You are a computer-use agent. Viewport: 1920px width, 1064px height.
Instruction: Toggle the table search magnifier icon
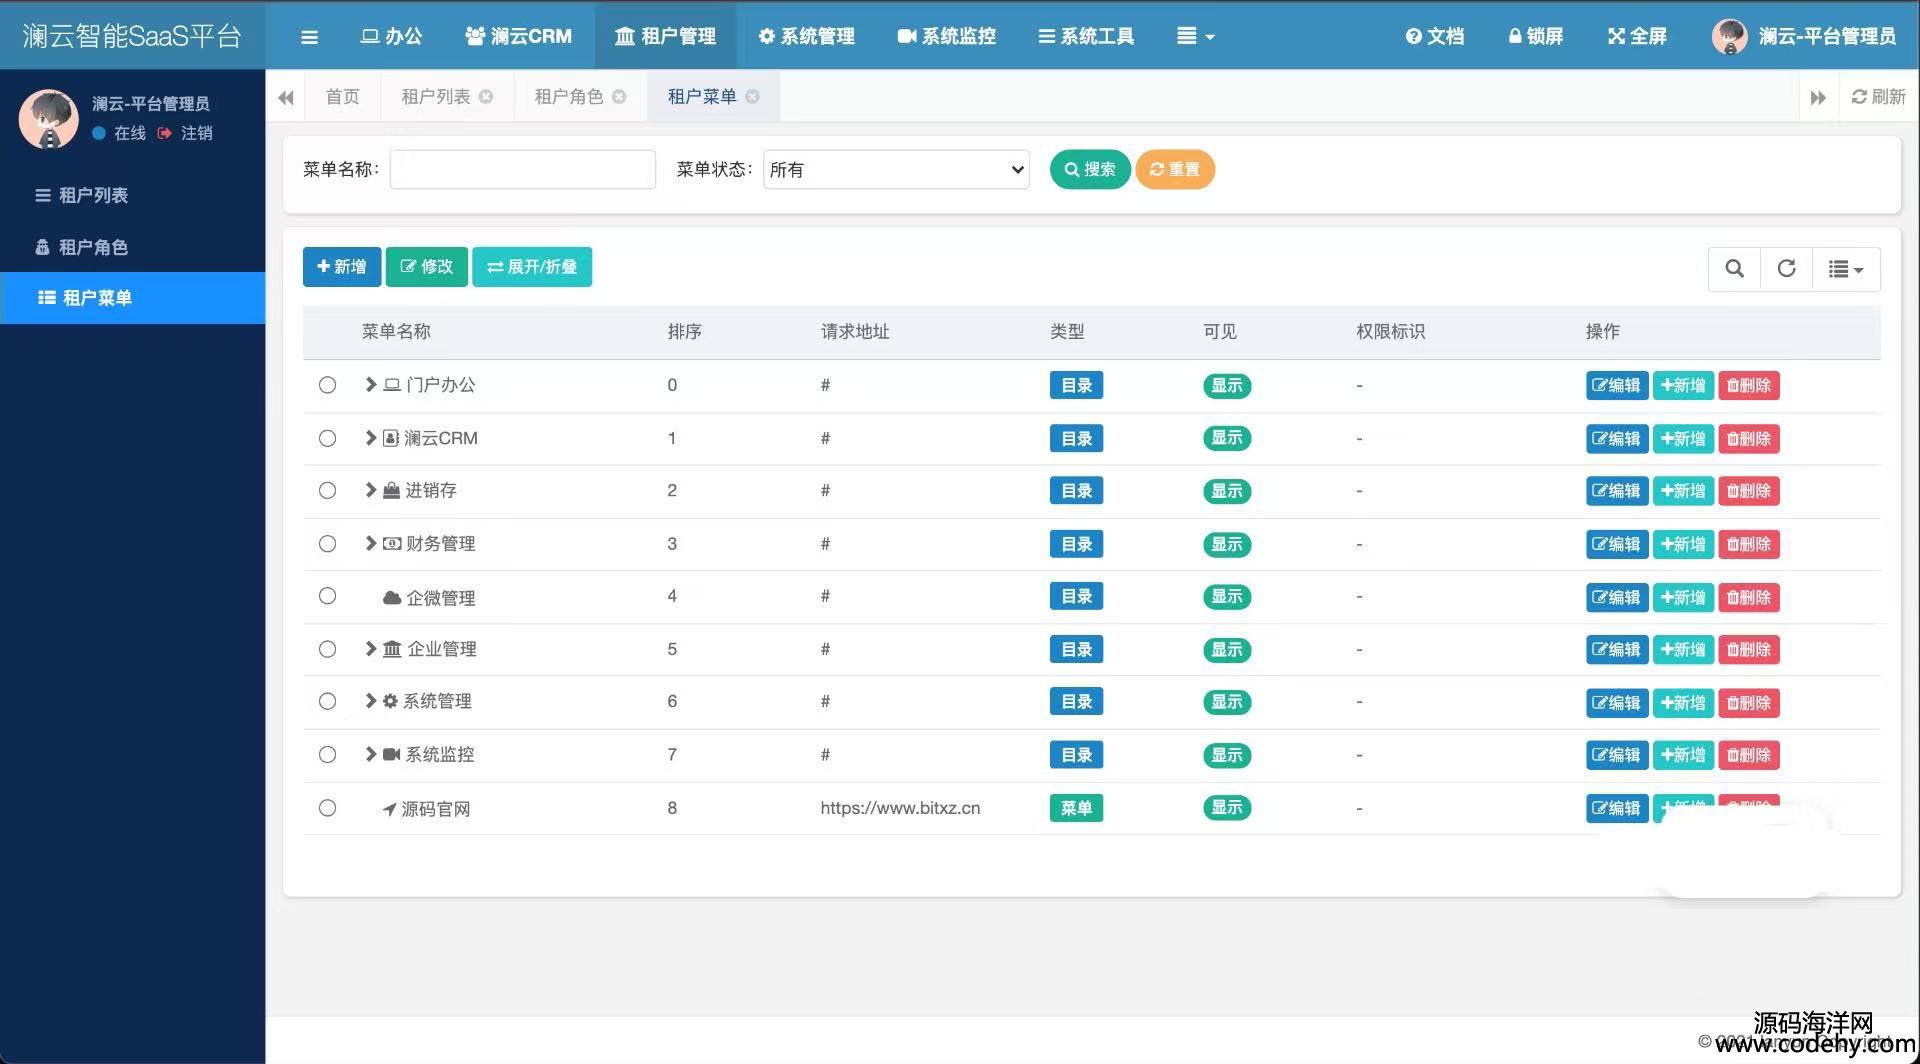(1735, 269)
